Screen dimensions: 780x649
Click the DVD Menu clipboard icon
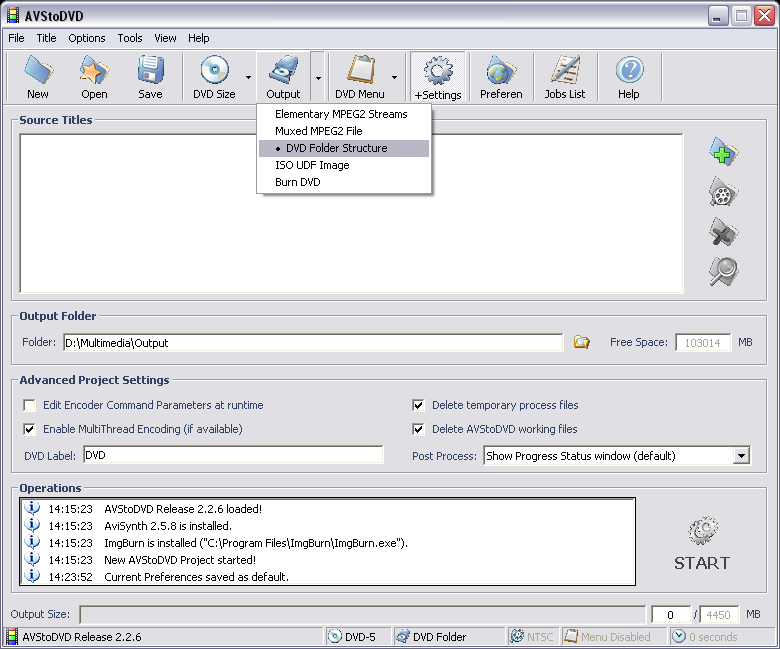[360, 70]
